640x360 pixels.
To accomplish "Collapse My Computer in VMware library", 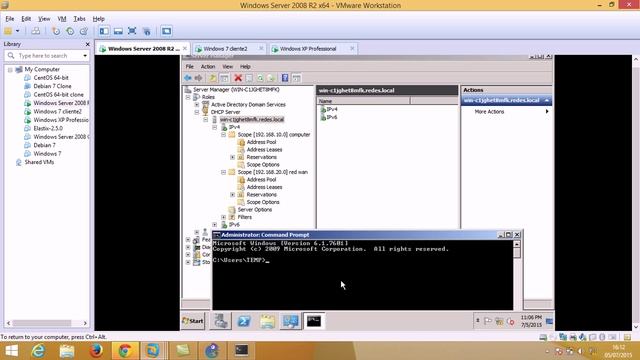I will point(10,70).
